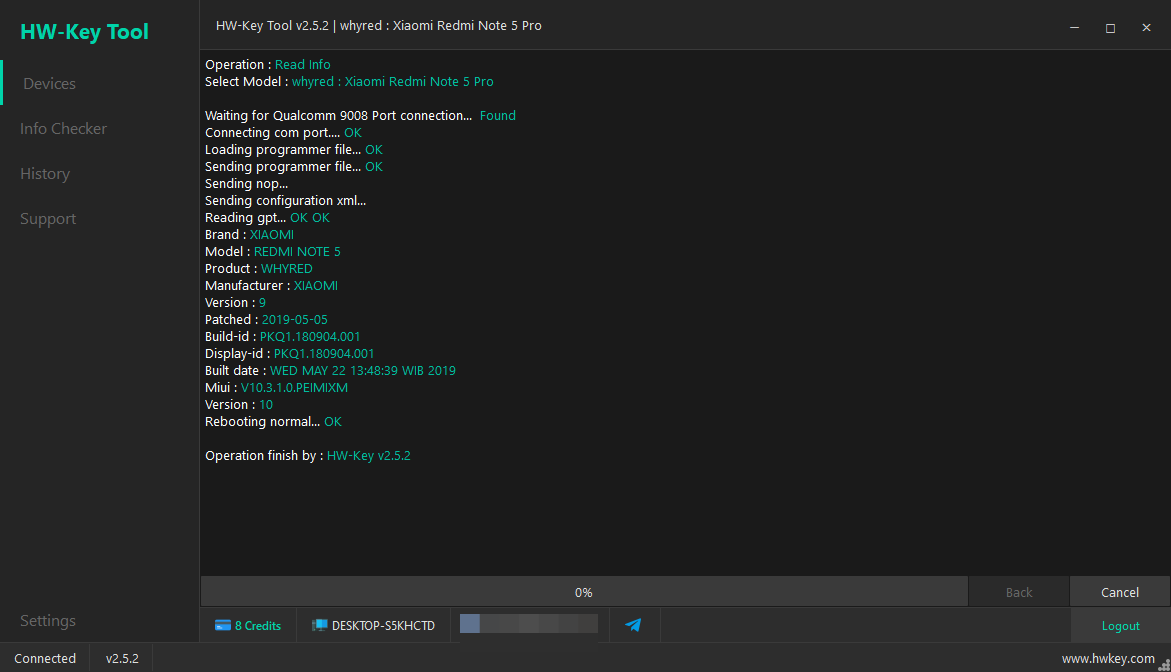The height and width of the screenshot is (672, 1171).
Task: Go to the Support section
Action: pyautogui.click(x=48, y=219)
